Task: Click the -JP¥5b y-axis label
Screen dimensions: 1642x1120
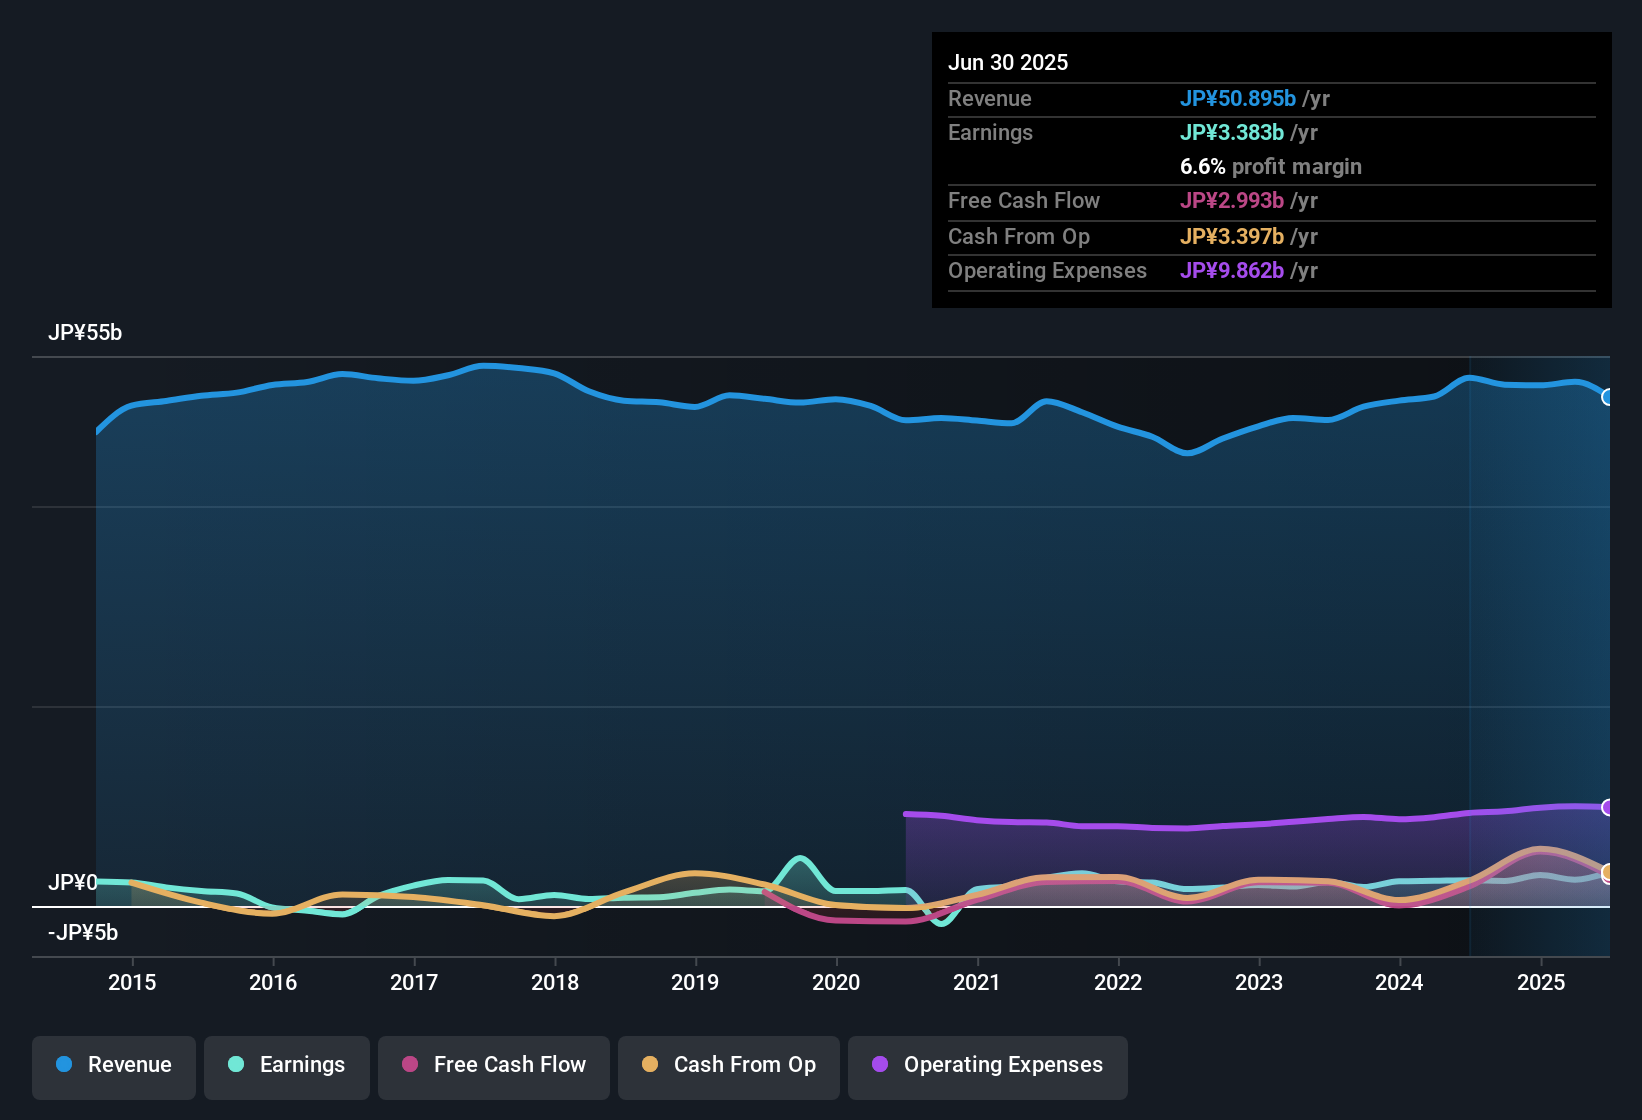Action: tap(83, 932)
